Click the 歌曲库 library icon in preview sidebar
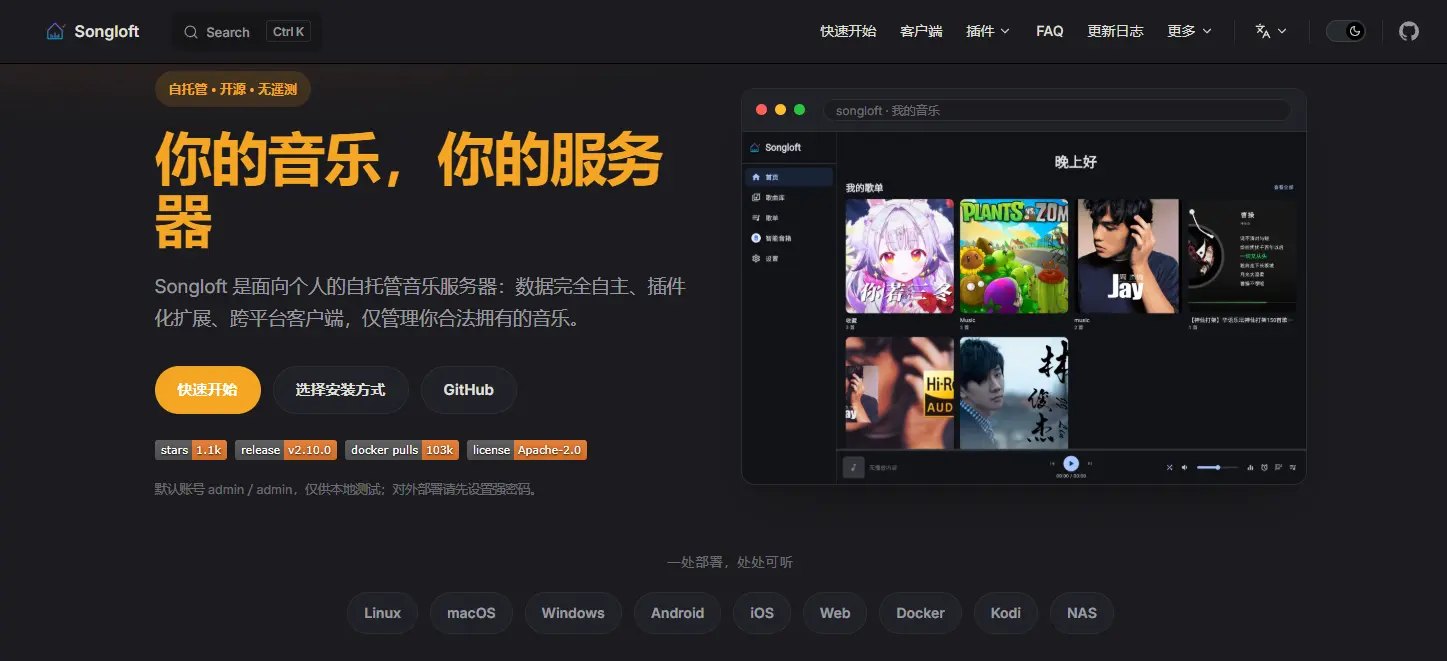Screen dimensions: 1447x661 coord(756,197)
